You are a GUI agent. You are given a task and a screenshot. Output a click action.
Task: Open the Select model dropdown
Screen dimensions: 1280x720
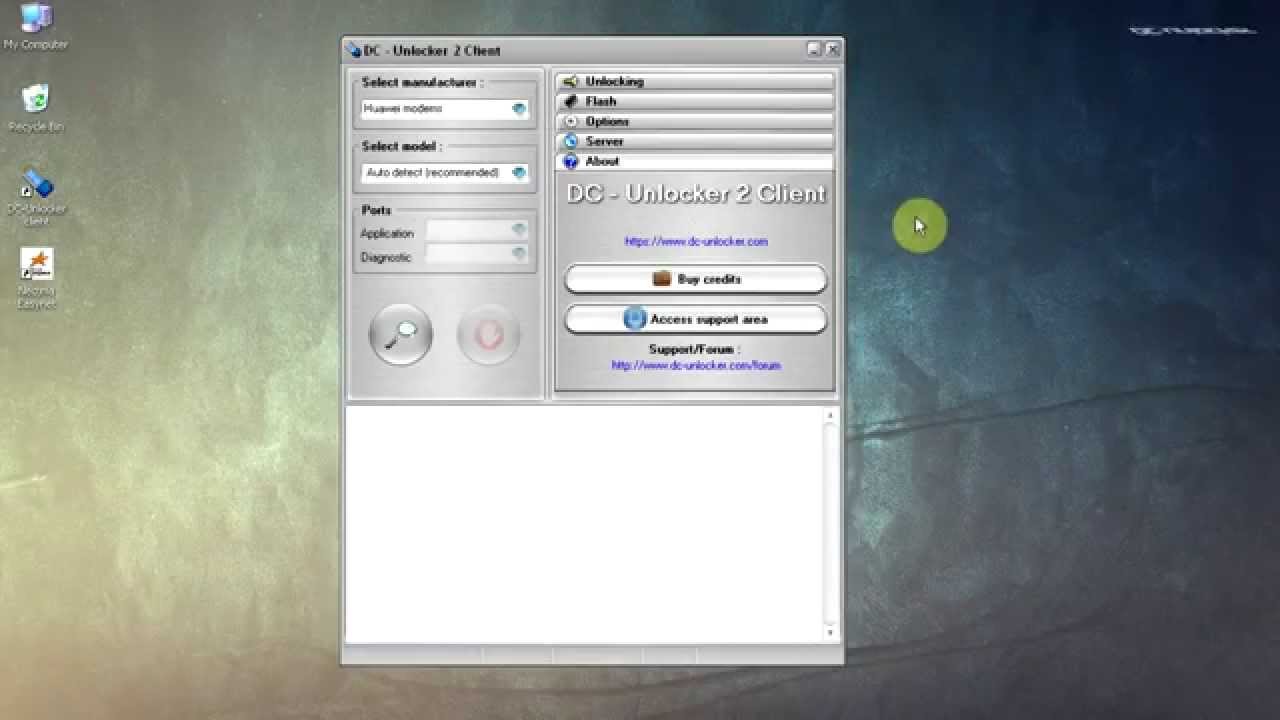(x=445, y=173)
